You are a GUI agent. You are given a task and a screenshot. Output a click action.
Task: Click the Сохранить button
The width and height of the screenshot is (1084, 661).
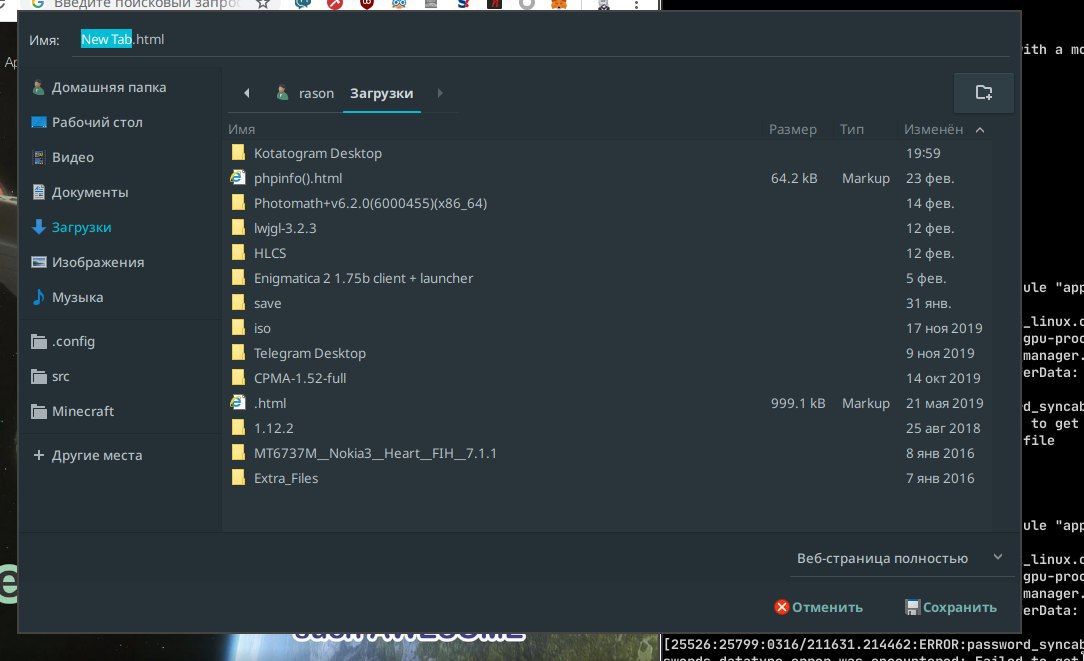click(x=951, y=607)
